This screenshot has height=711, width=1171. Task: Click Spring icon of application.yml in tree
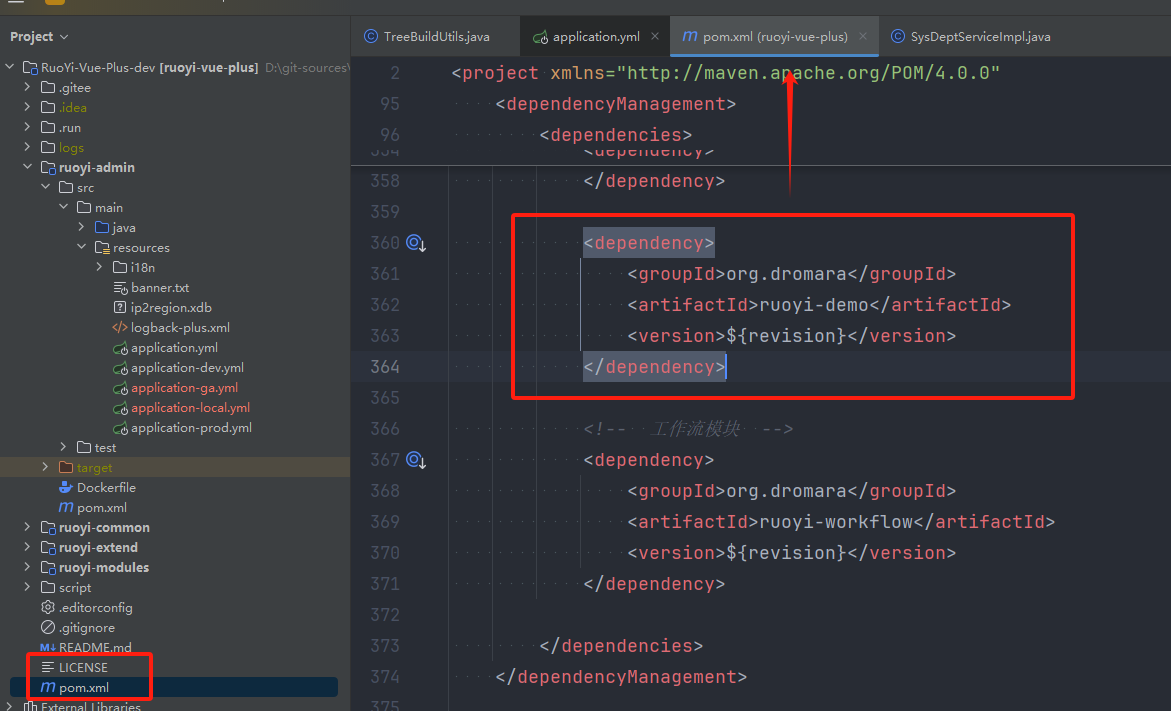coord(120,348)
